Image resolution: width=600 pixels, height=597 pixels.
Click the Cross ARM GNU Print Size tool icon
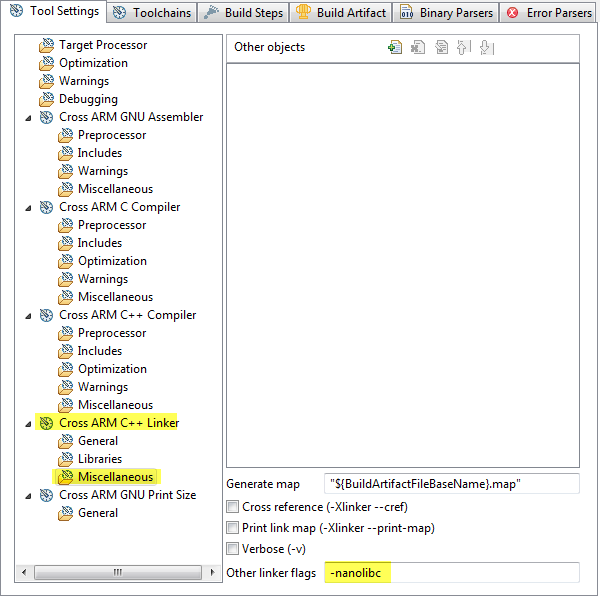click(46, 495)
